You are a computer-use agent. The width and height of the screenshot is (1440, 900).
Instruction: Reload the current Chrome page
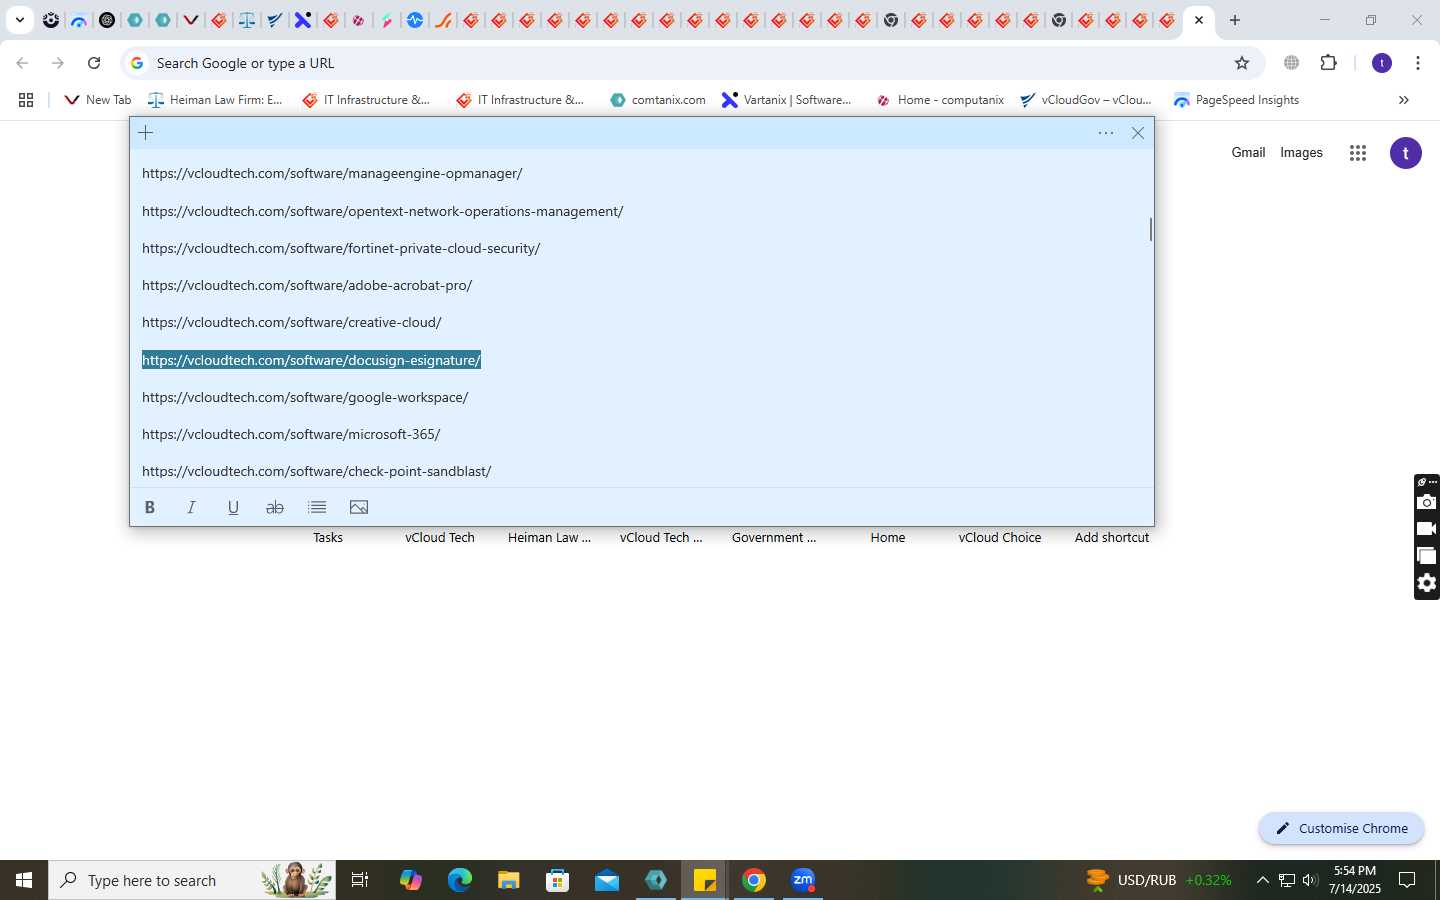click(94, 63)
